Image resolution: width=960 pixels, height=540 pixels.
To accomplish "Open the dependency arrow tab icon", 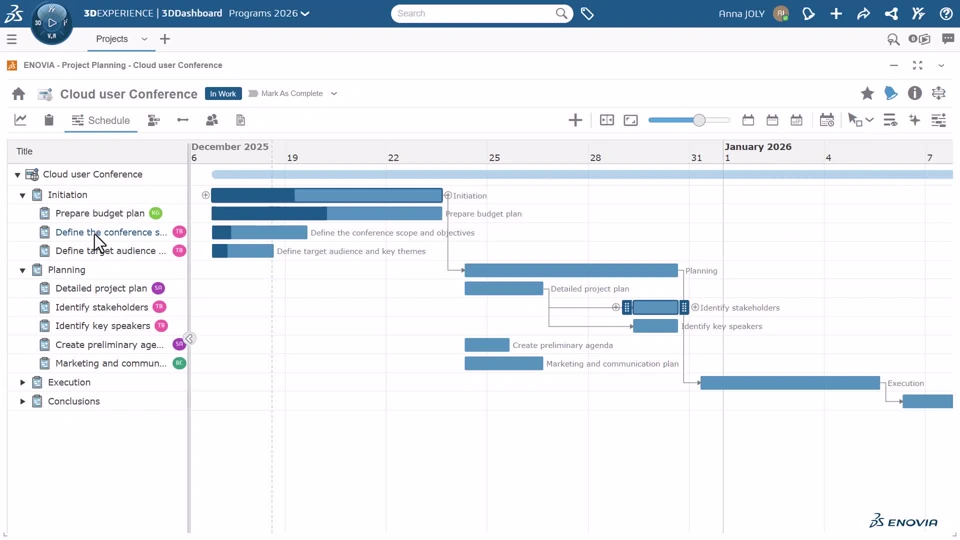I will point(182,120).
